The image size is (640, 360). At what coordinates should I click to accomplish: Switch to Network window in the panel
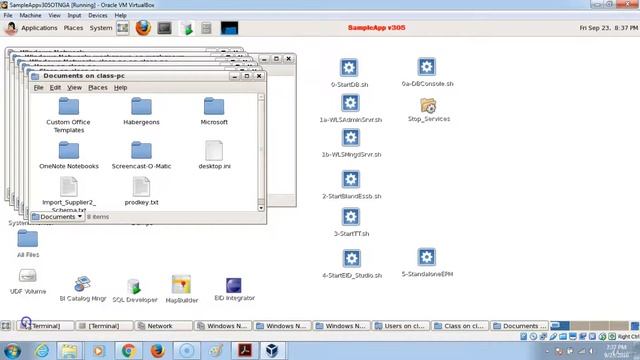[163, 326]
